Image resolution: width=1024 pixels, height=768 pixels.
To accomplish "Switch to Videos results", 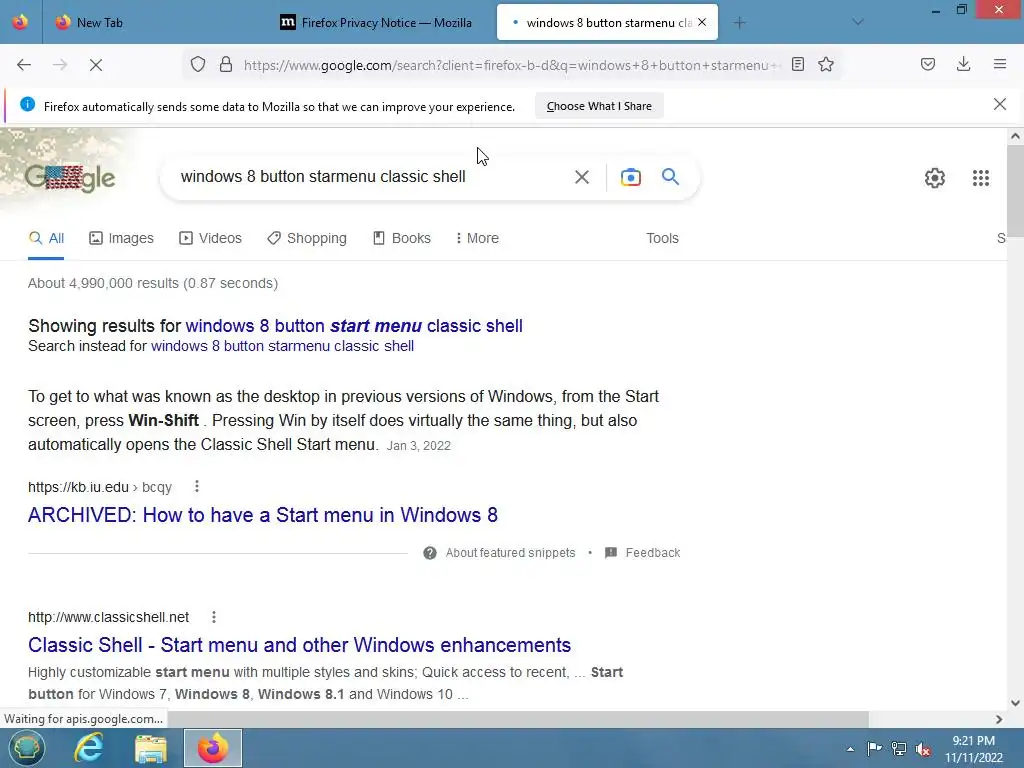I will 210,238.
